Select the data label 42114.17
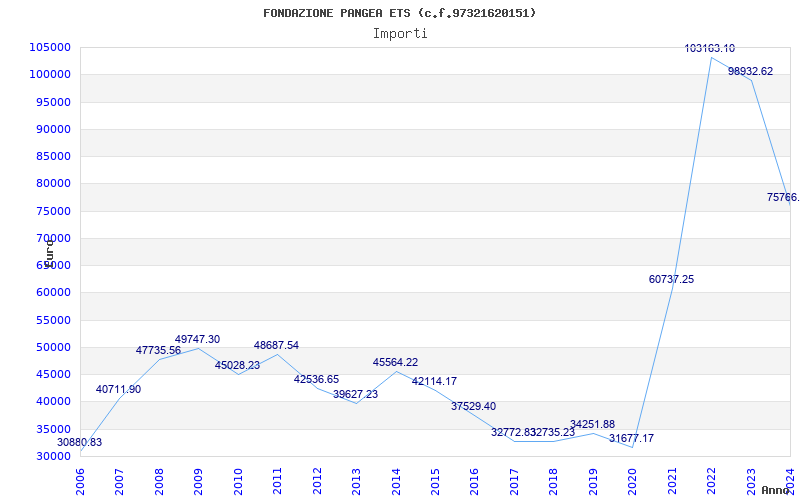 click(435, 381)
